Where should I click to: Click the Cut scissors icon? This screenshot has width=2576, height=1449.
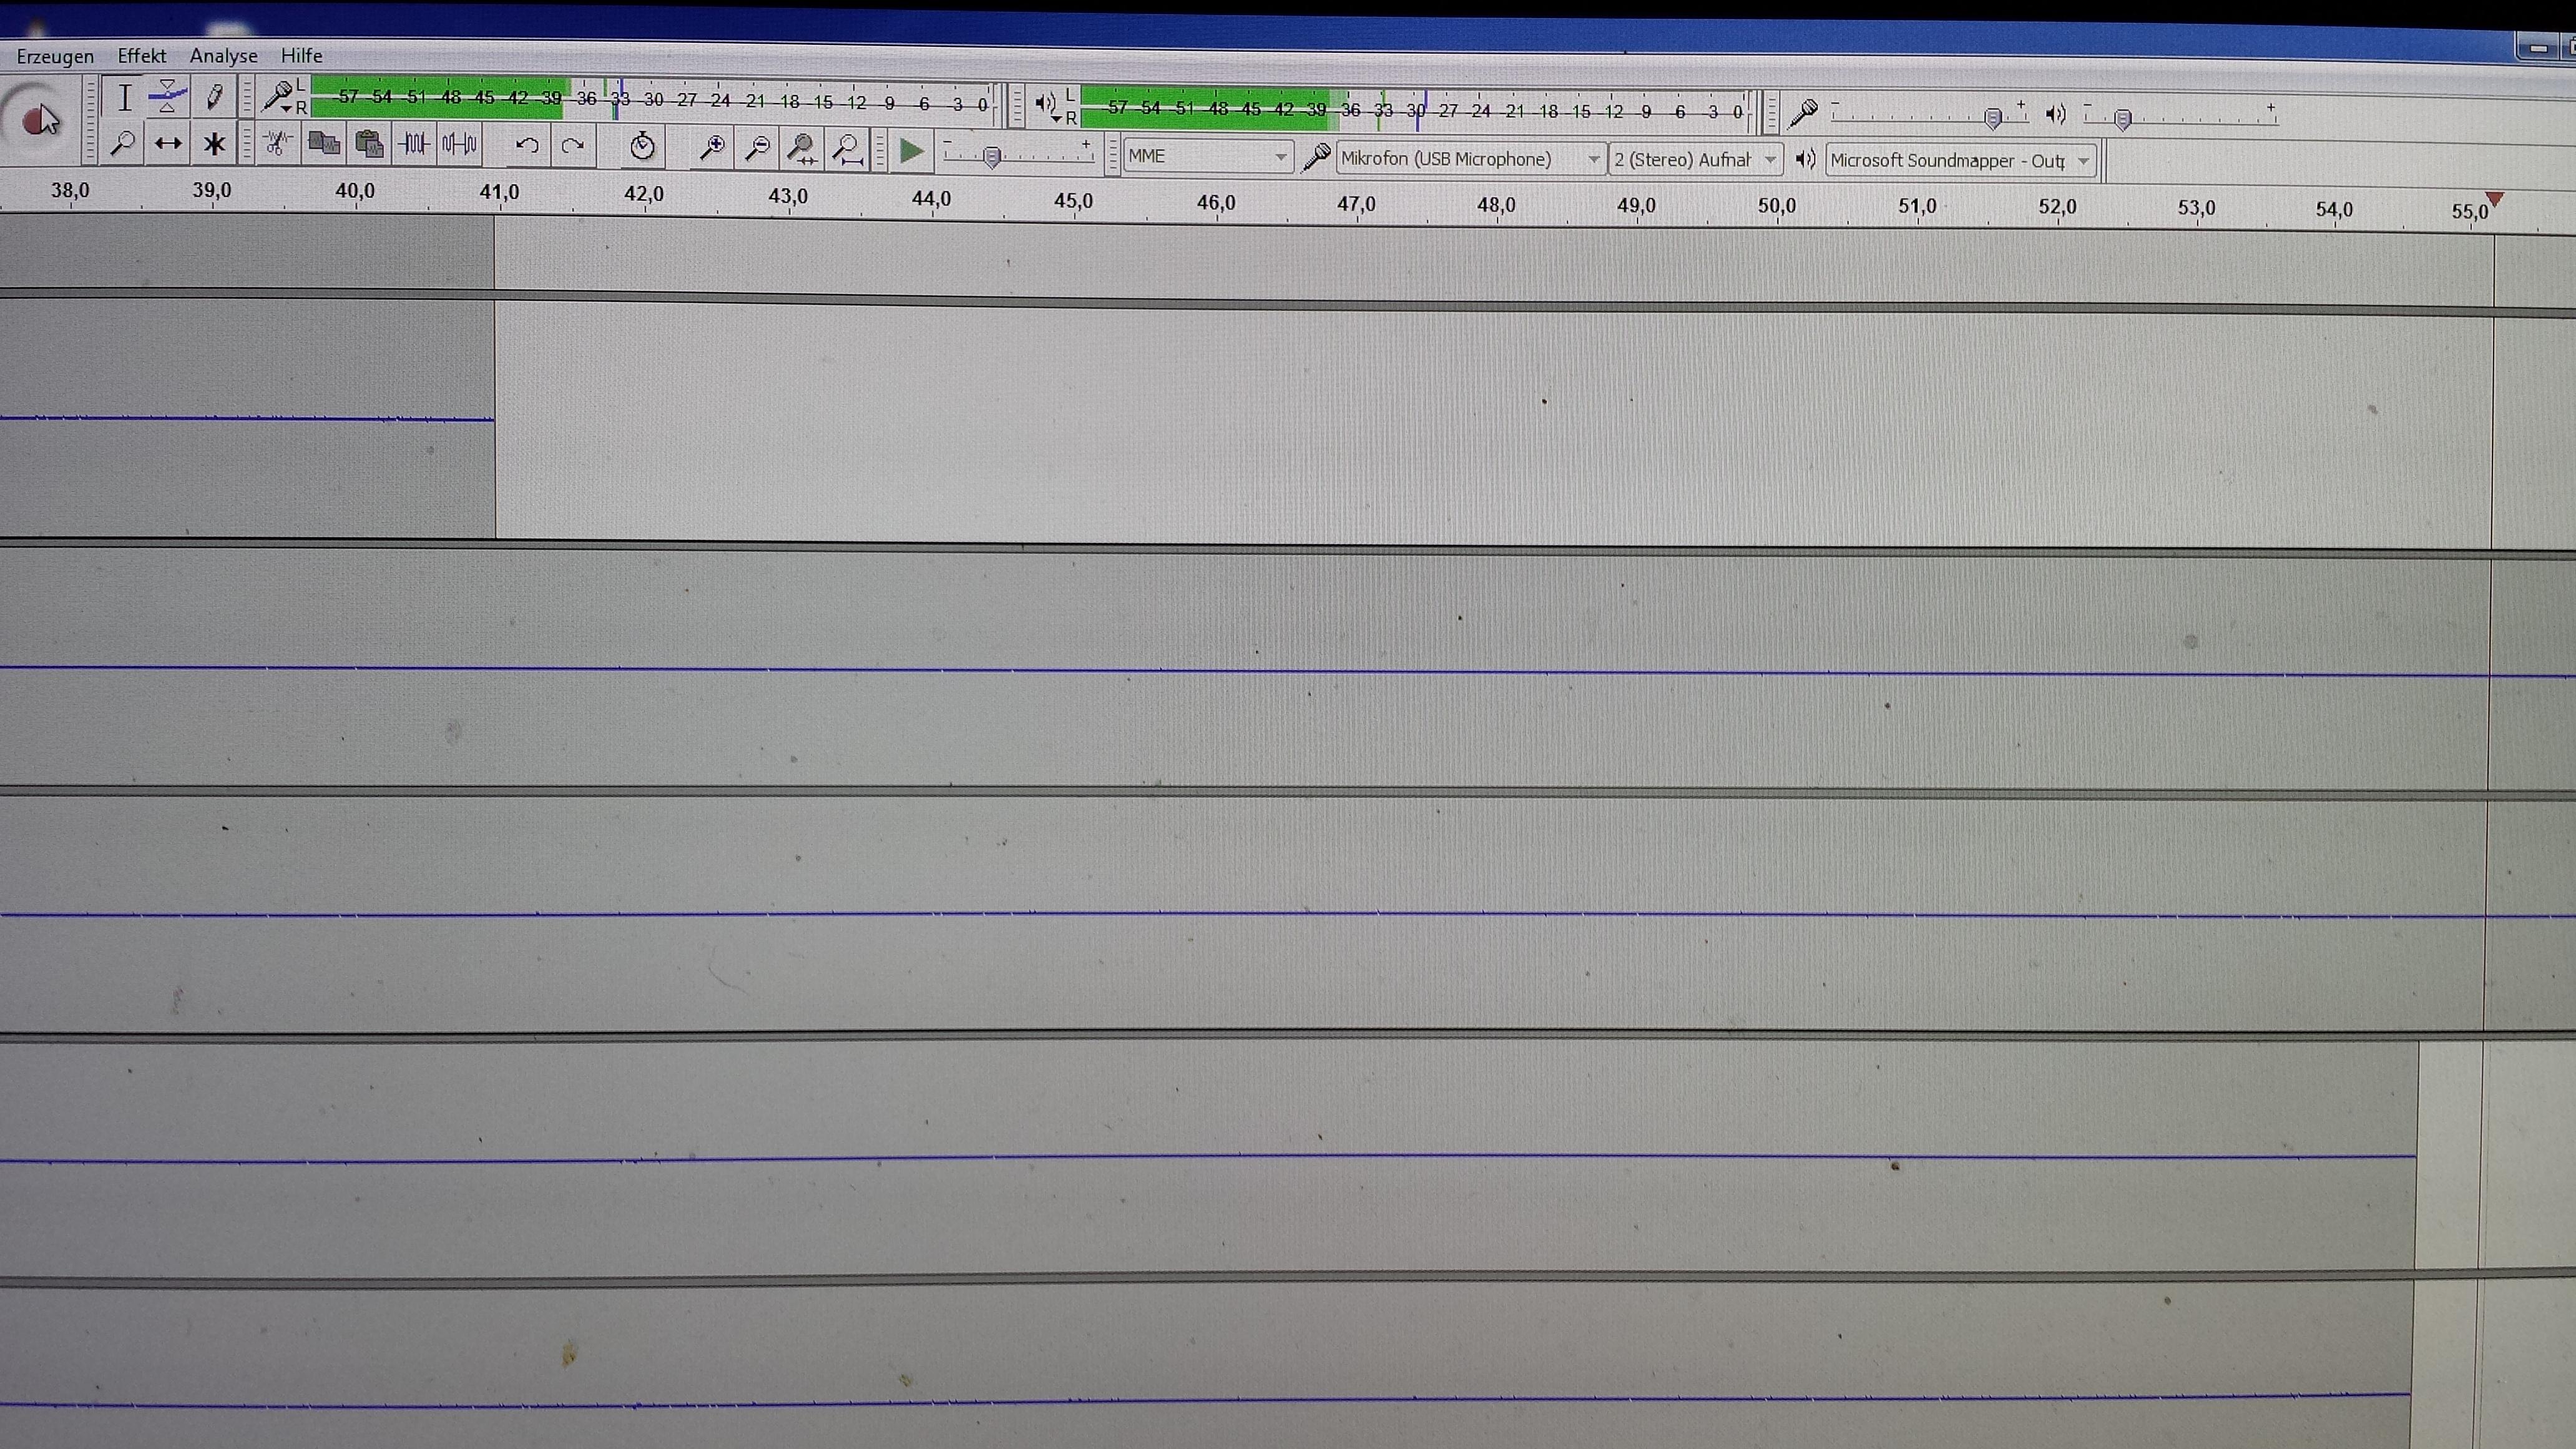[x=277, y=144]
